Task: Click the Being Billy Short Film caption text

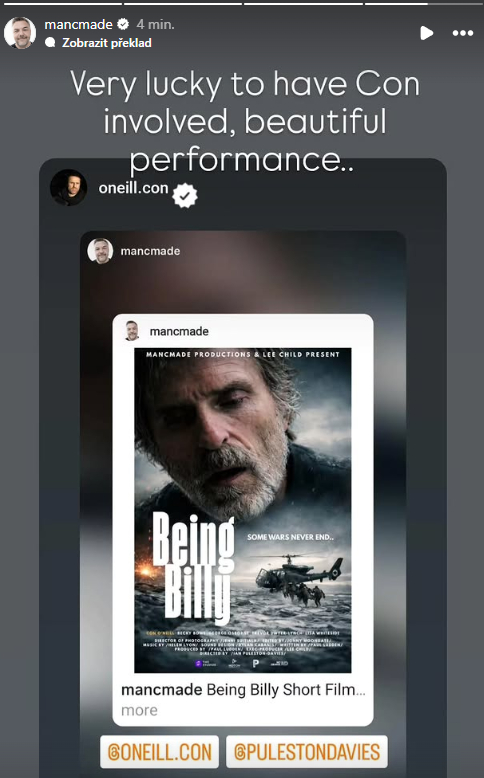Action: [x=286, y=690]
